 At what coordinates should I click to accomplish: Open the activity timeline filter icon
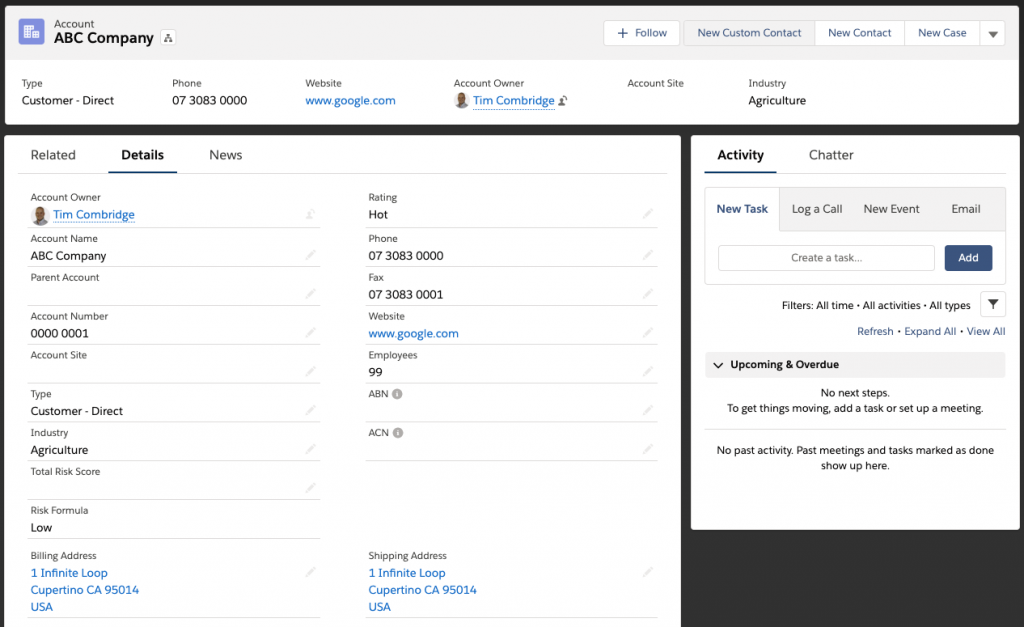pyautogui.click(x=992, y=303)
